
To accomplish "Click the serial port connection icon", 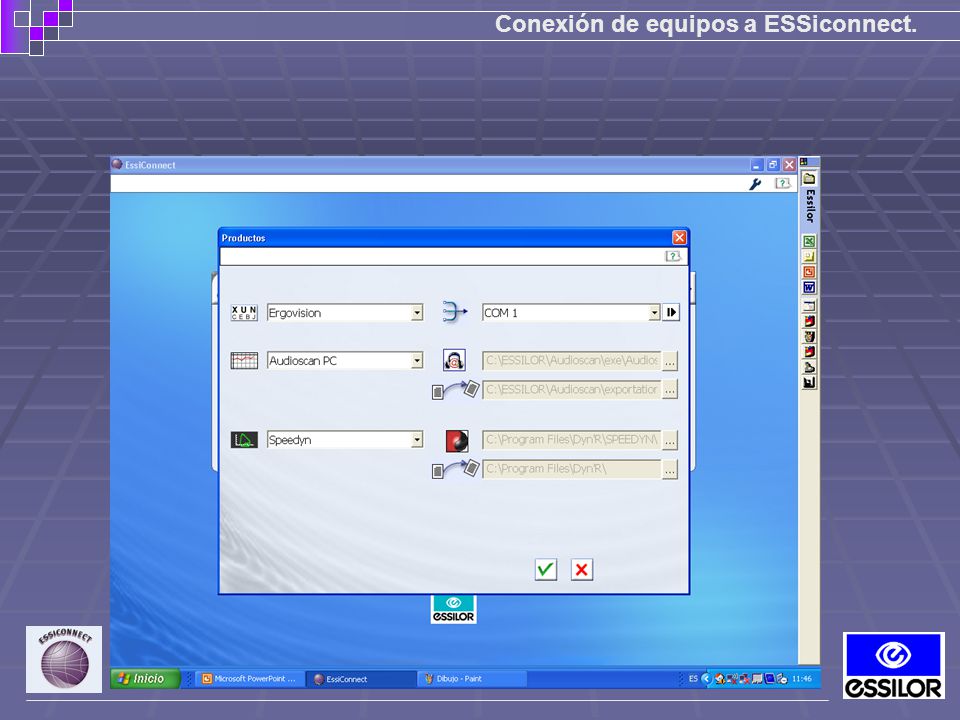I will [x=454, y=312].
